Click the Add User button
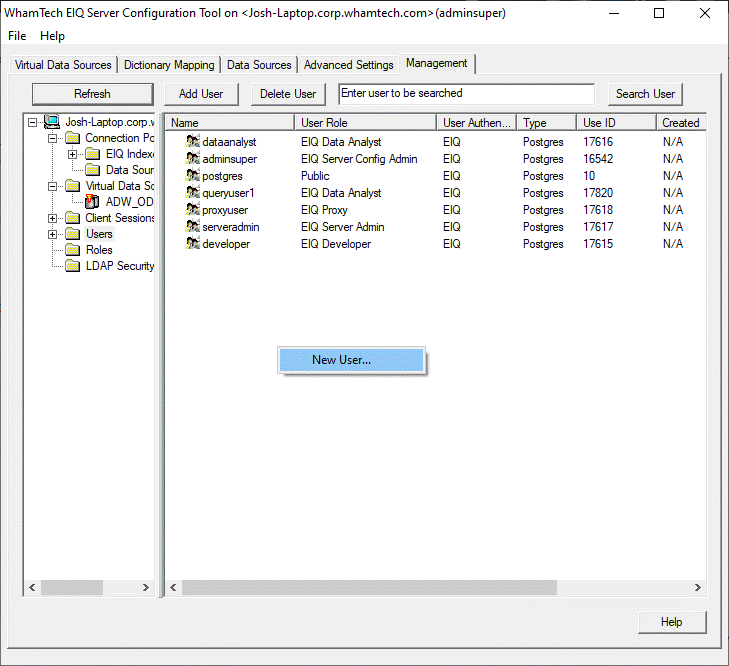This screenshot has height=666, width=729. (x=201, y=94)
